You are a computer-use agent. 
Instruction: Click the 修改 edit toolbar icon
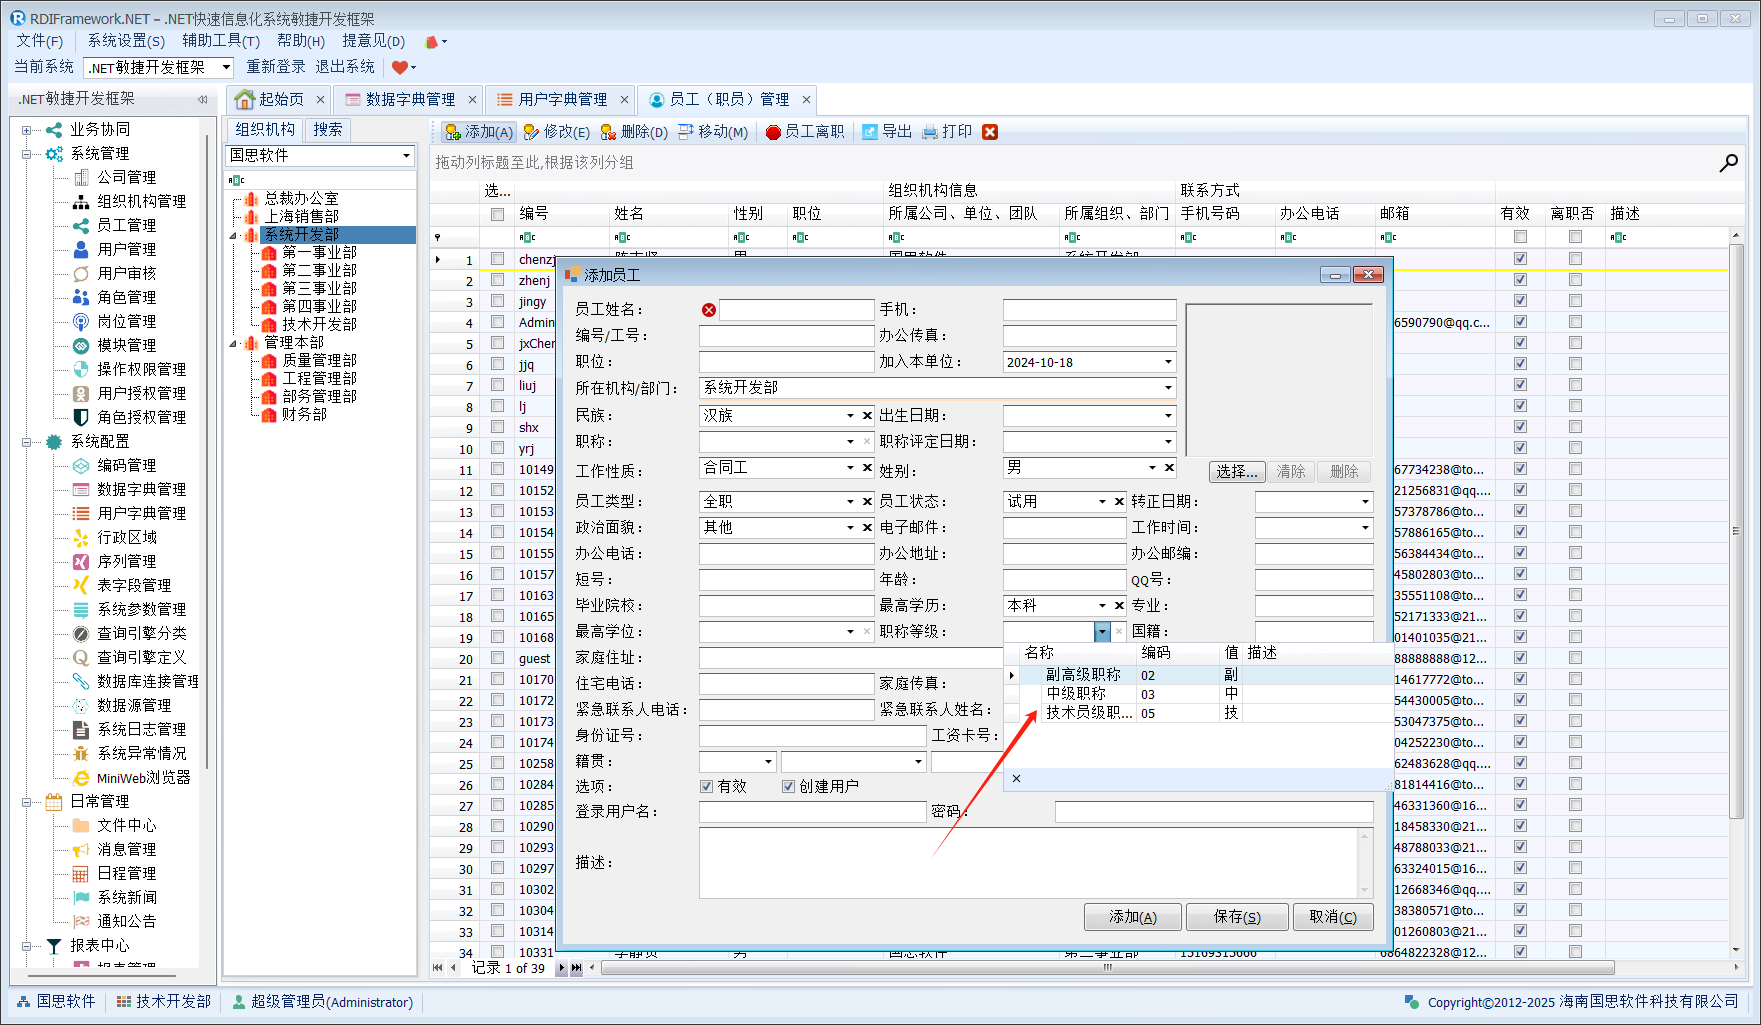point(532,132)
